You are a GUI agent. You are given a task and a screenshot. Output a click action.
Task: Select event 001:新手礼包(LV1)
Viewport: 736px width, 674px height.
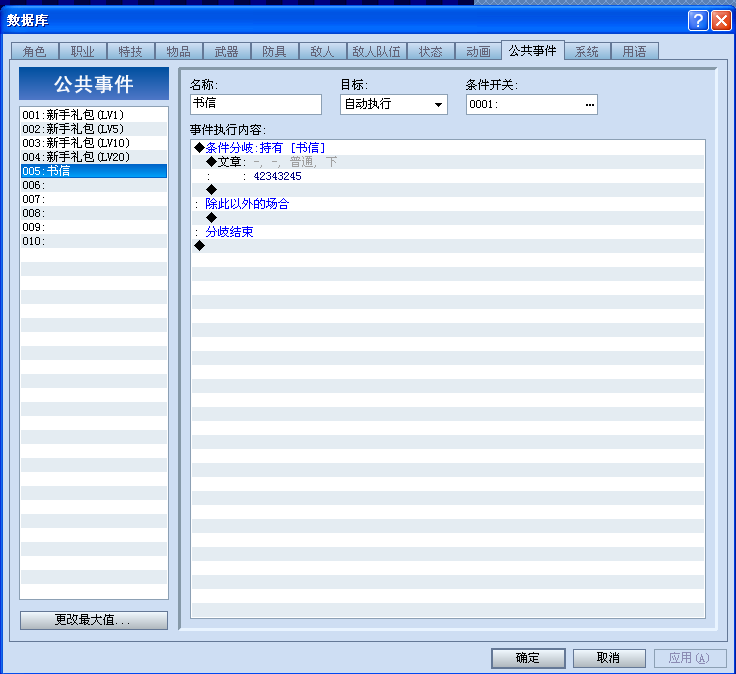[x=94, y=115]
